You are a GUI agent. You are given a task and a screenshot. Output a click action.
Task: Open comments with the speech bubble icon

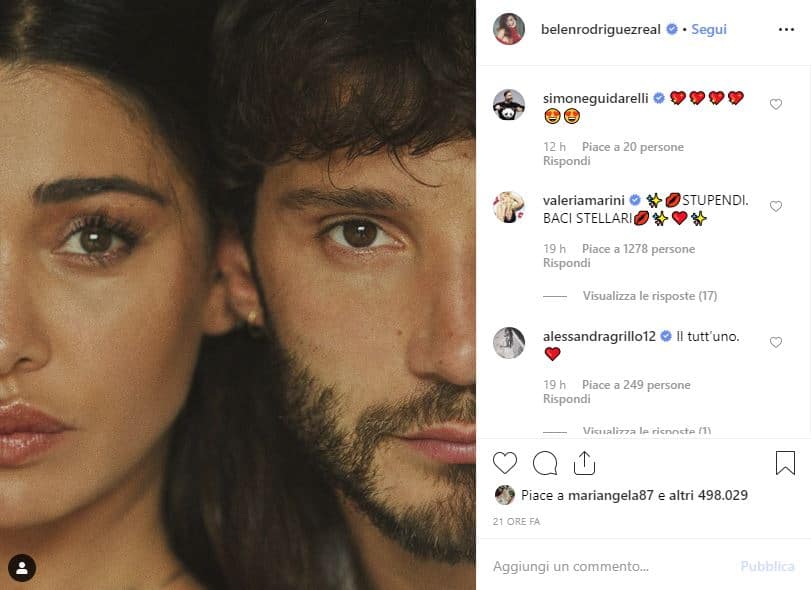pos(543,463)
